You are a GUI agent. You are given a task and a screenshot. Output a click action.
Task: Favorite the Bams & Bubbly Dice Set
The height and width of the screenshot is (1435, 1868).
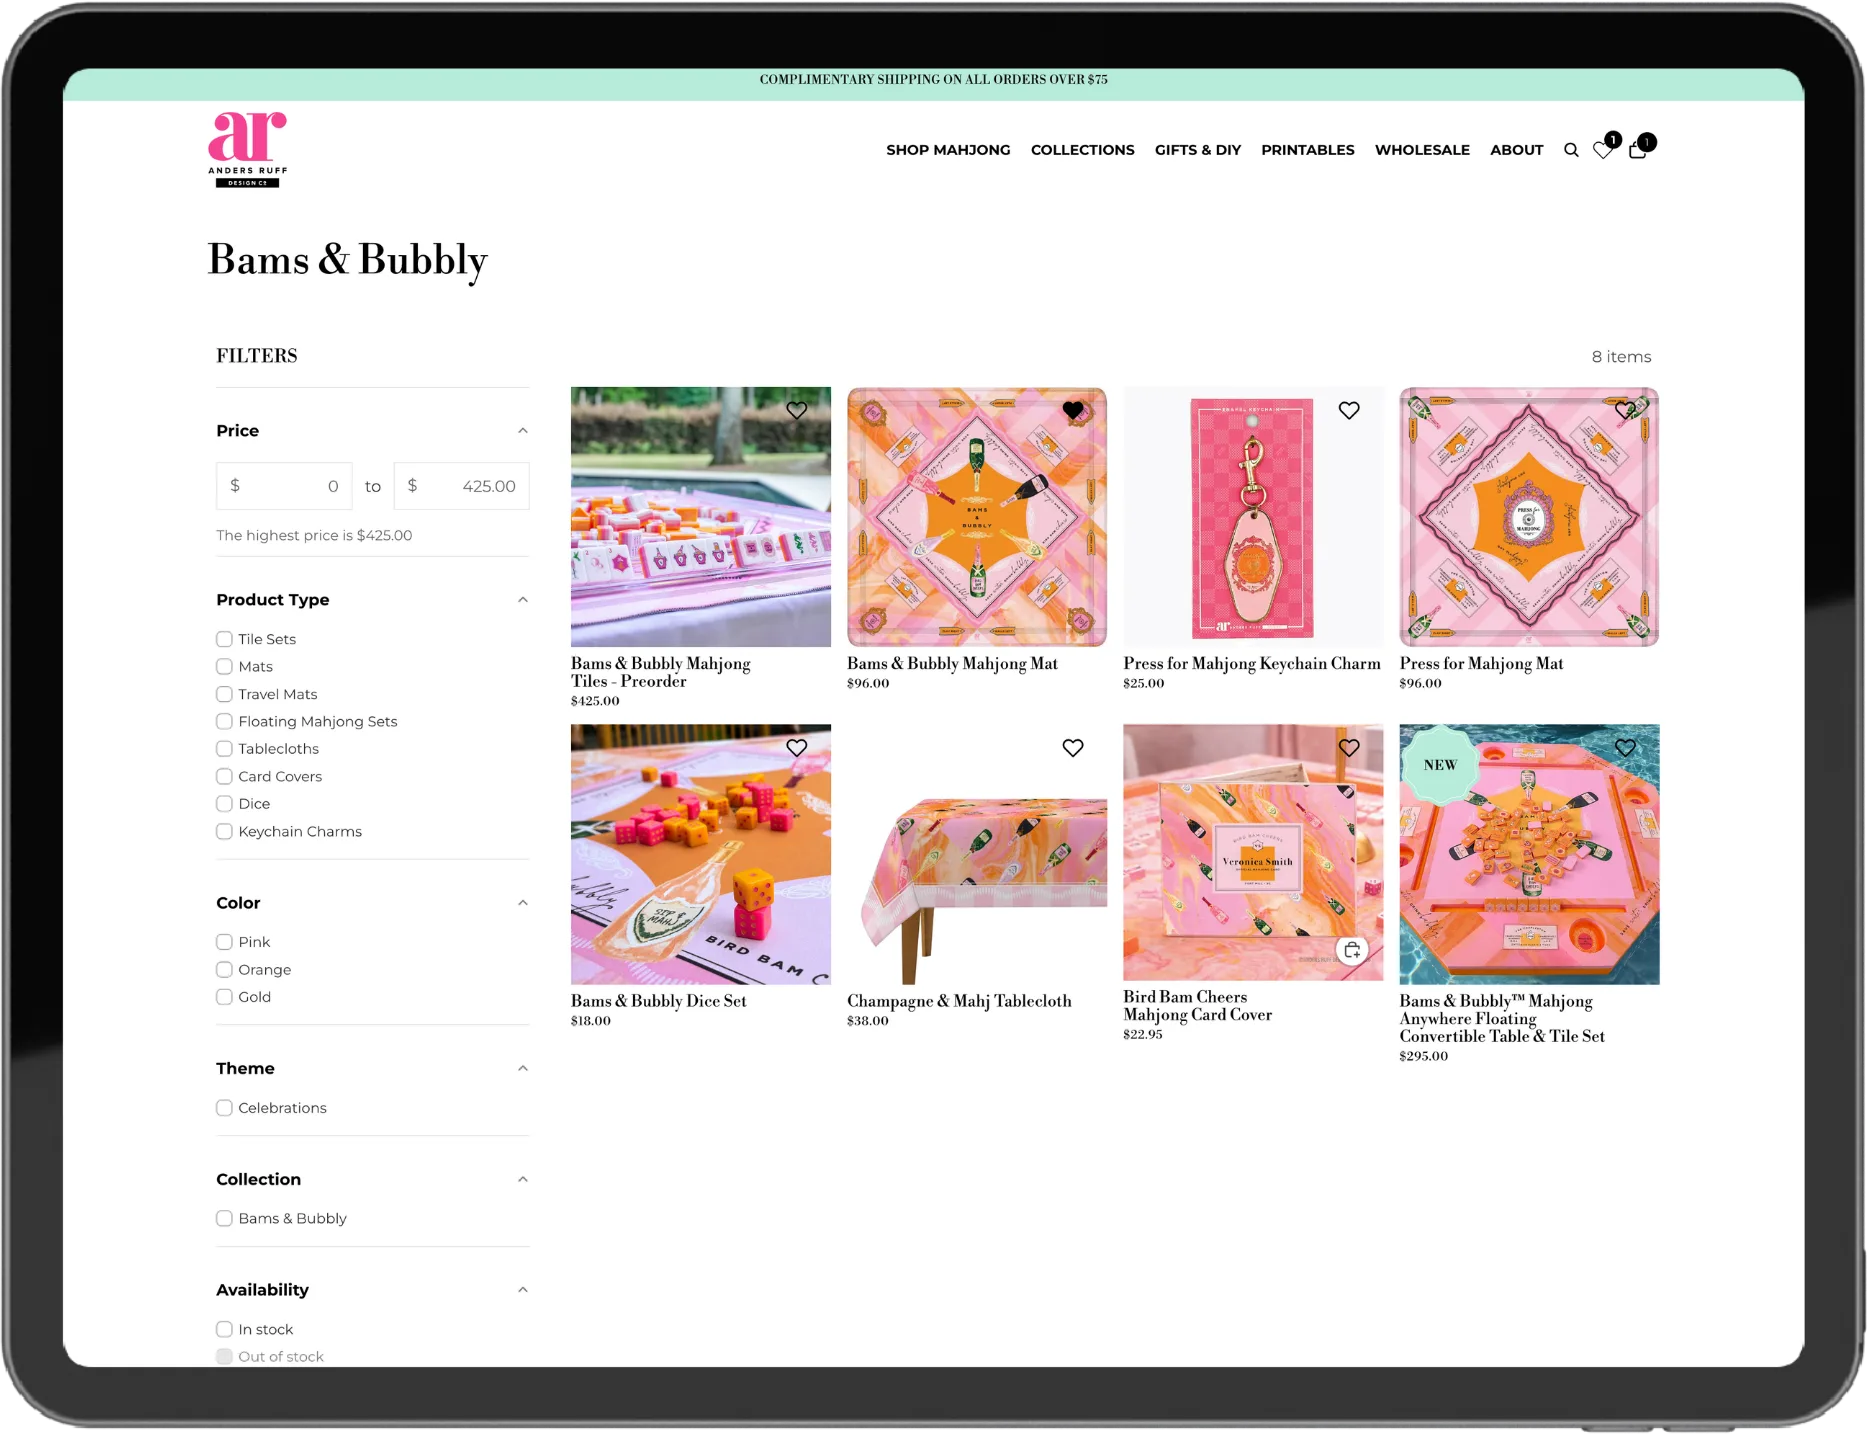pos(797,748)
